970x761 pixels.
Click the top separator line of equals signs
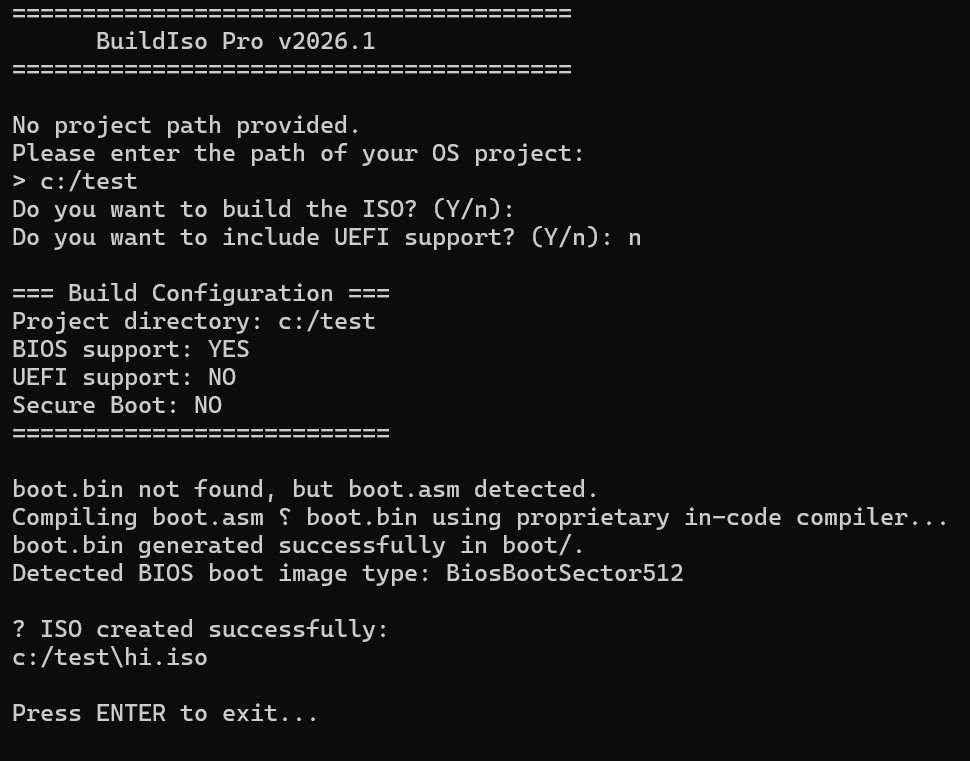[291, 13]
